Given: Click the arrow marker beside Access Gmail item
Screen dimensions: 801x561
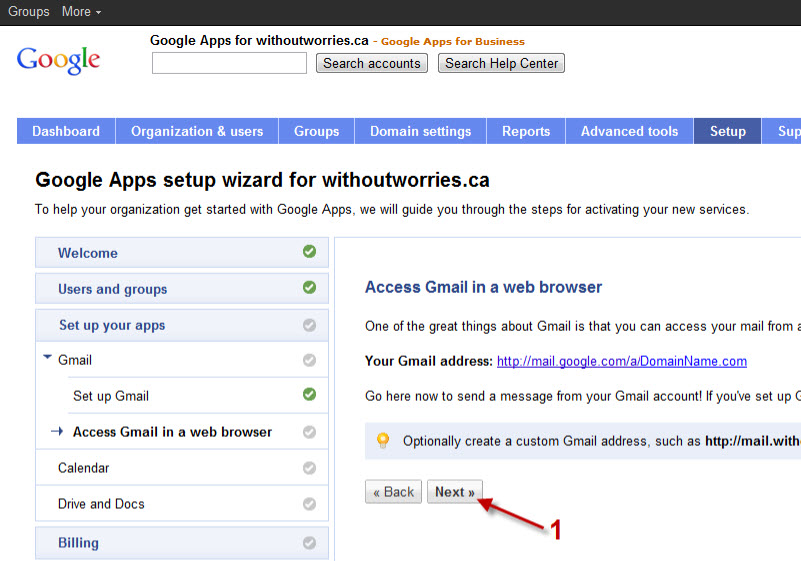Looking at the screenshot, I should pyautogui.click(x=57, y=432).
